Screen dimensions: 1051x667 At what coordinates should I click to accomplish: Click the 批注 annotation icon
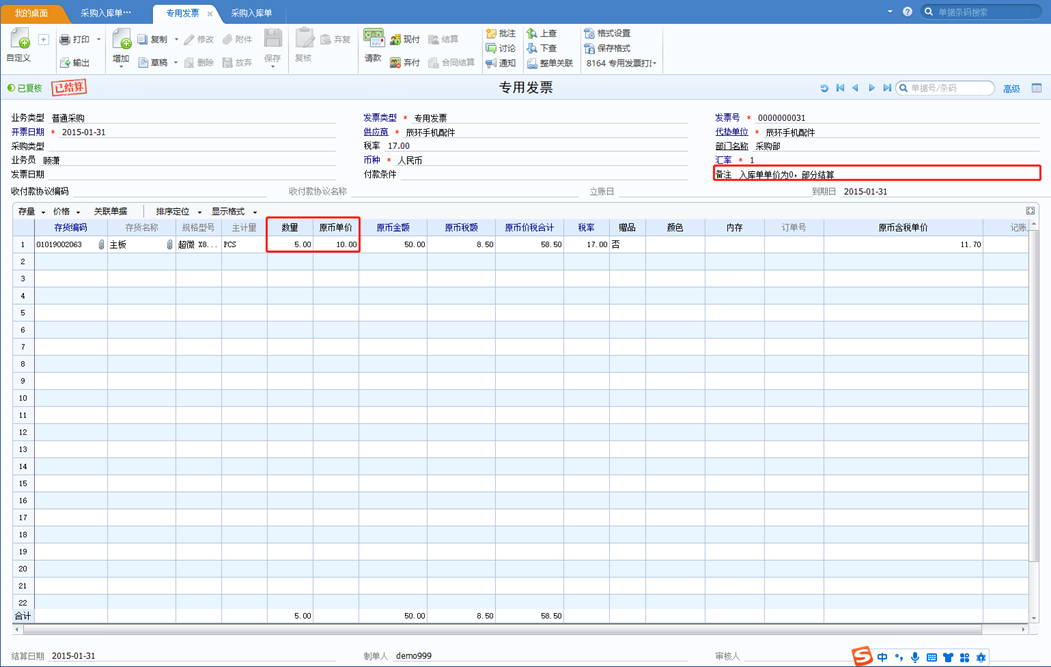tap(491, 33)
